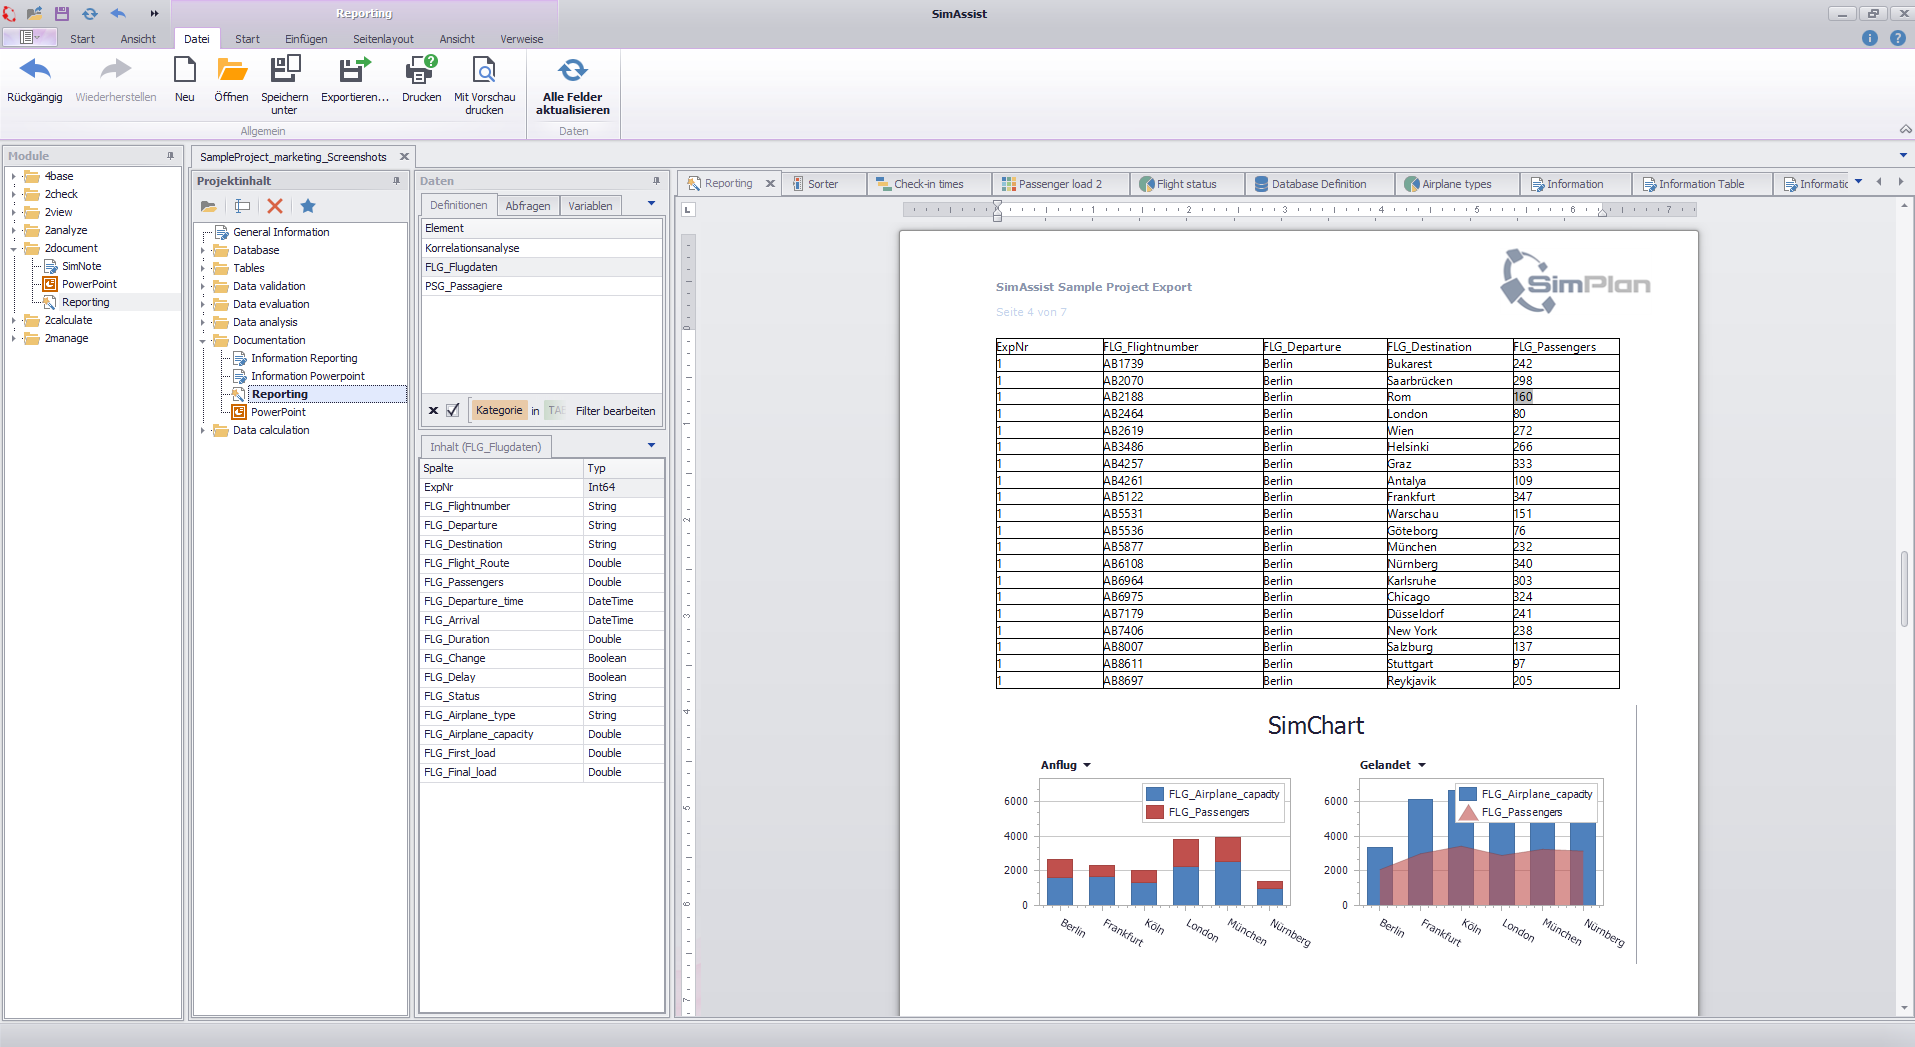The image size is (1915, 1047).
Task: Click the red delete X in Projektinhalt toolbar
Action: pos(275,206)
